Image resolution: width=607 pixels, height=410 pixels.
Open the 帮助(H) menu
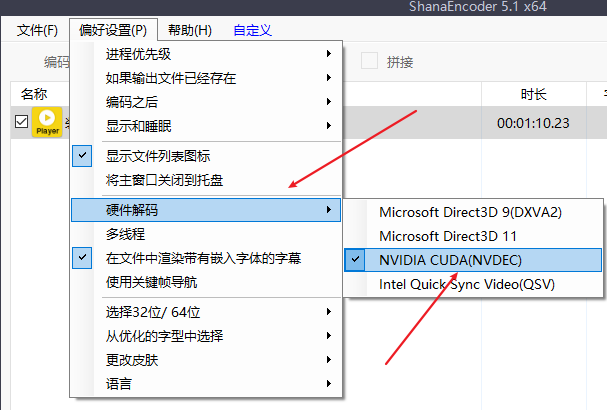pyautogui.click(x=190, y=31)
